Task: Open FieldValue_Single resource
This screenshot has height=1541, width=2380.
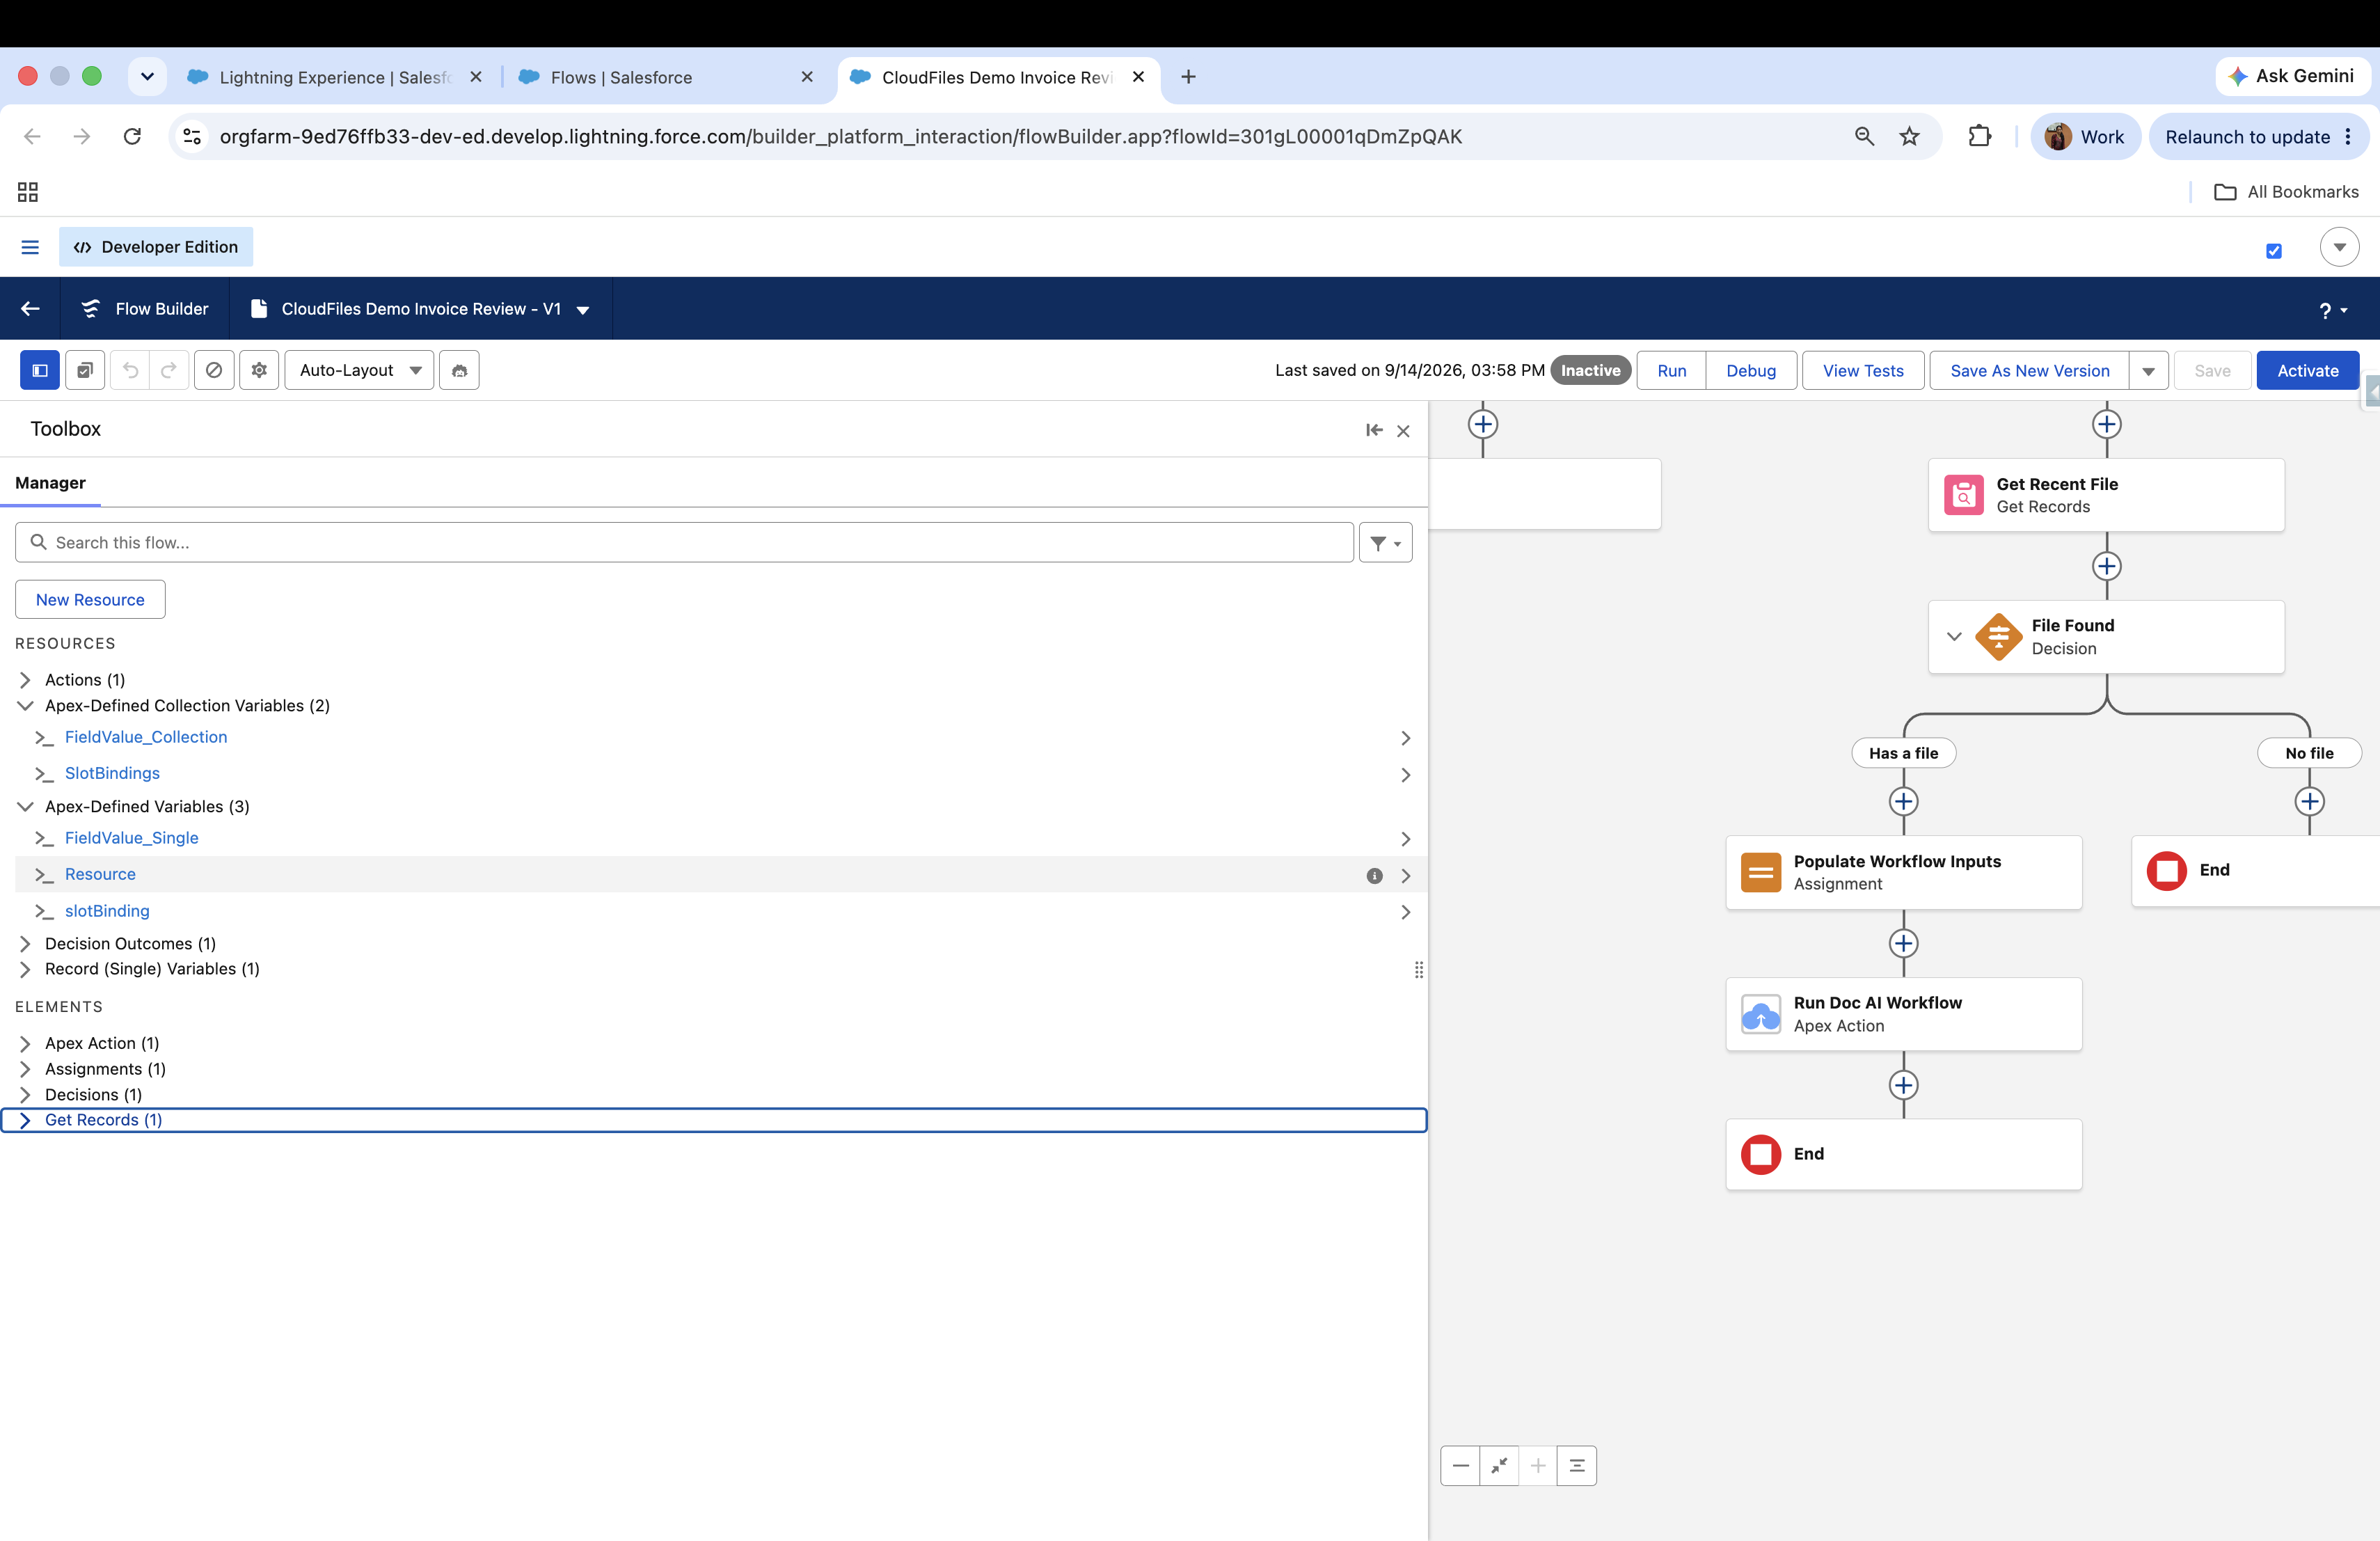Action: tap(132, 838)
